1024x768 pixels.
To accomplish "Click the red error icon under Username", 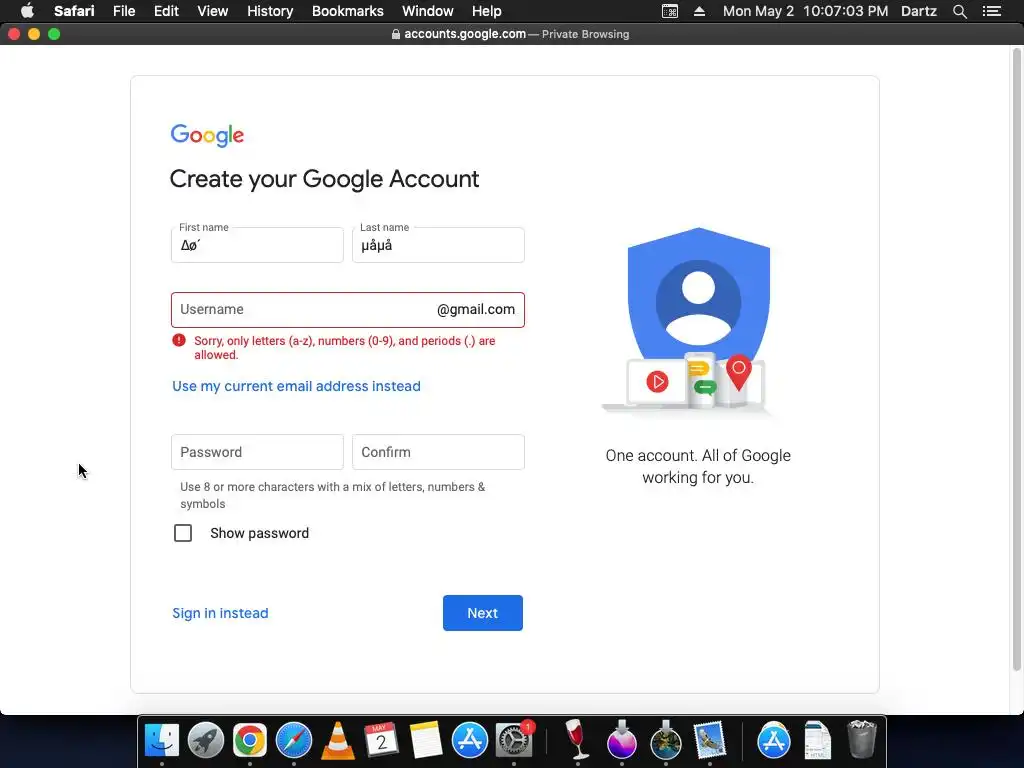I will point(179,340).
